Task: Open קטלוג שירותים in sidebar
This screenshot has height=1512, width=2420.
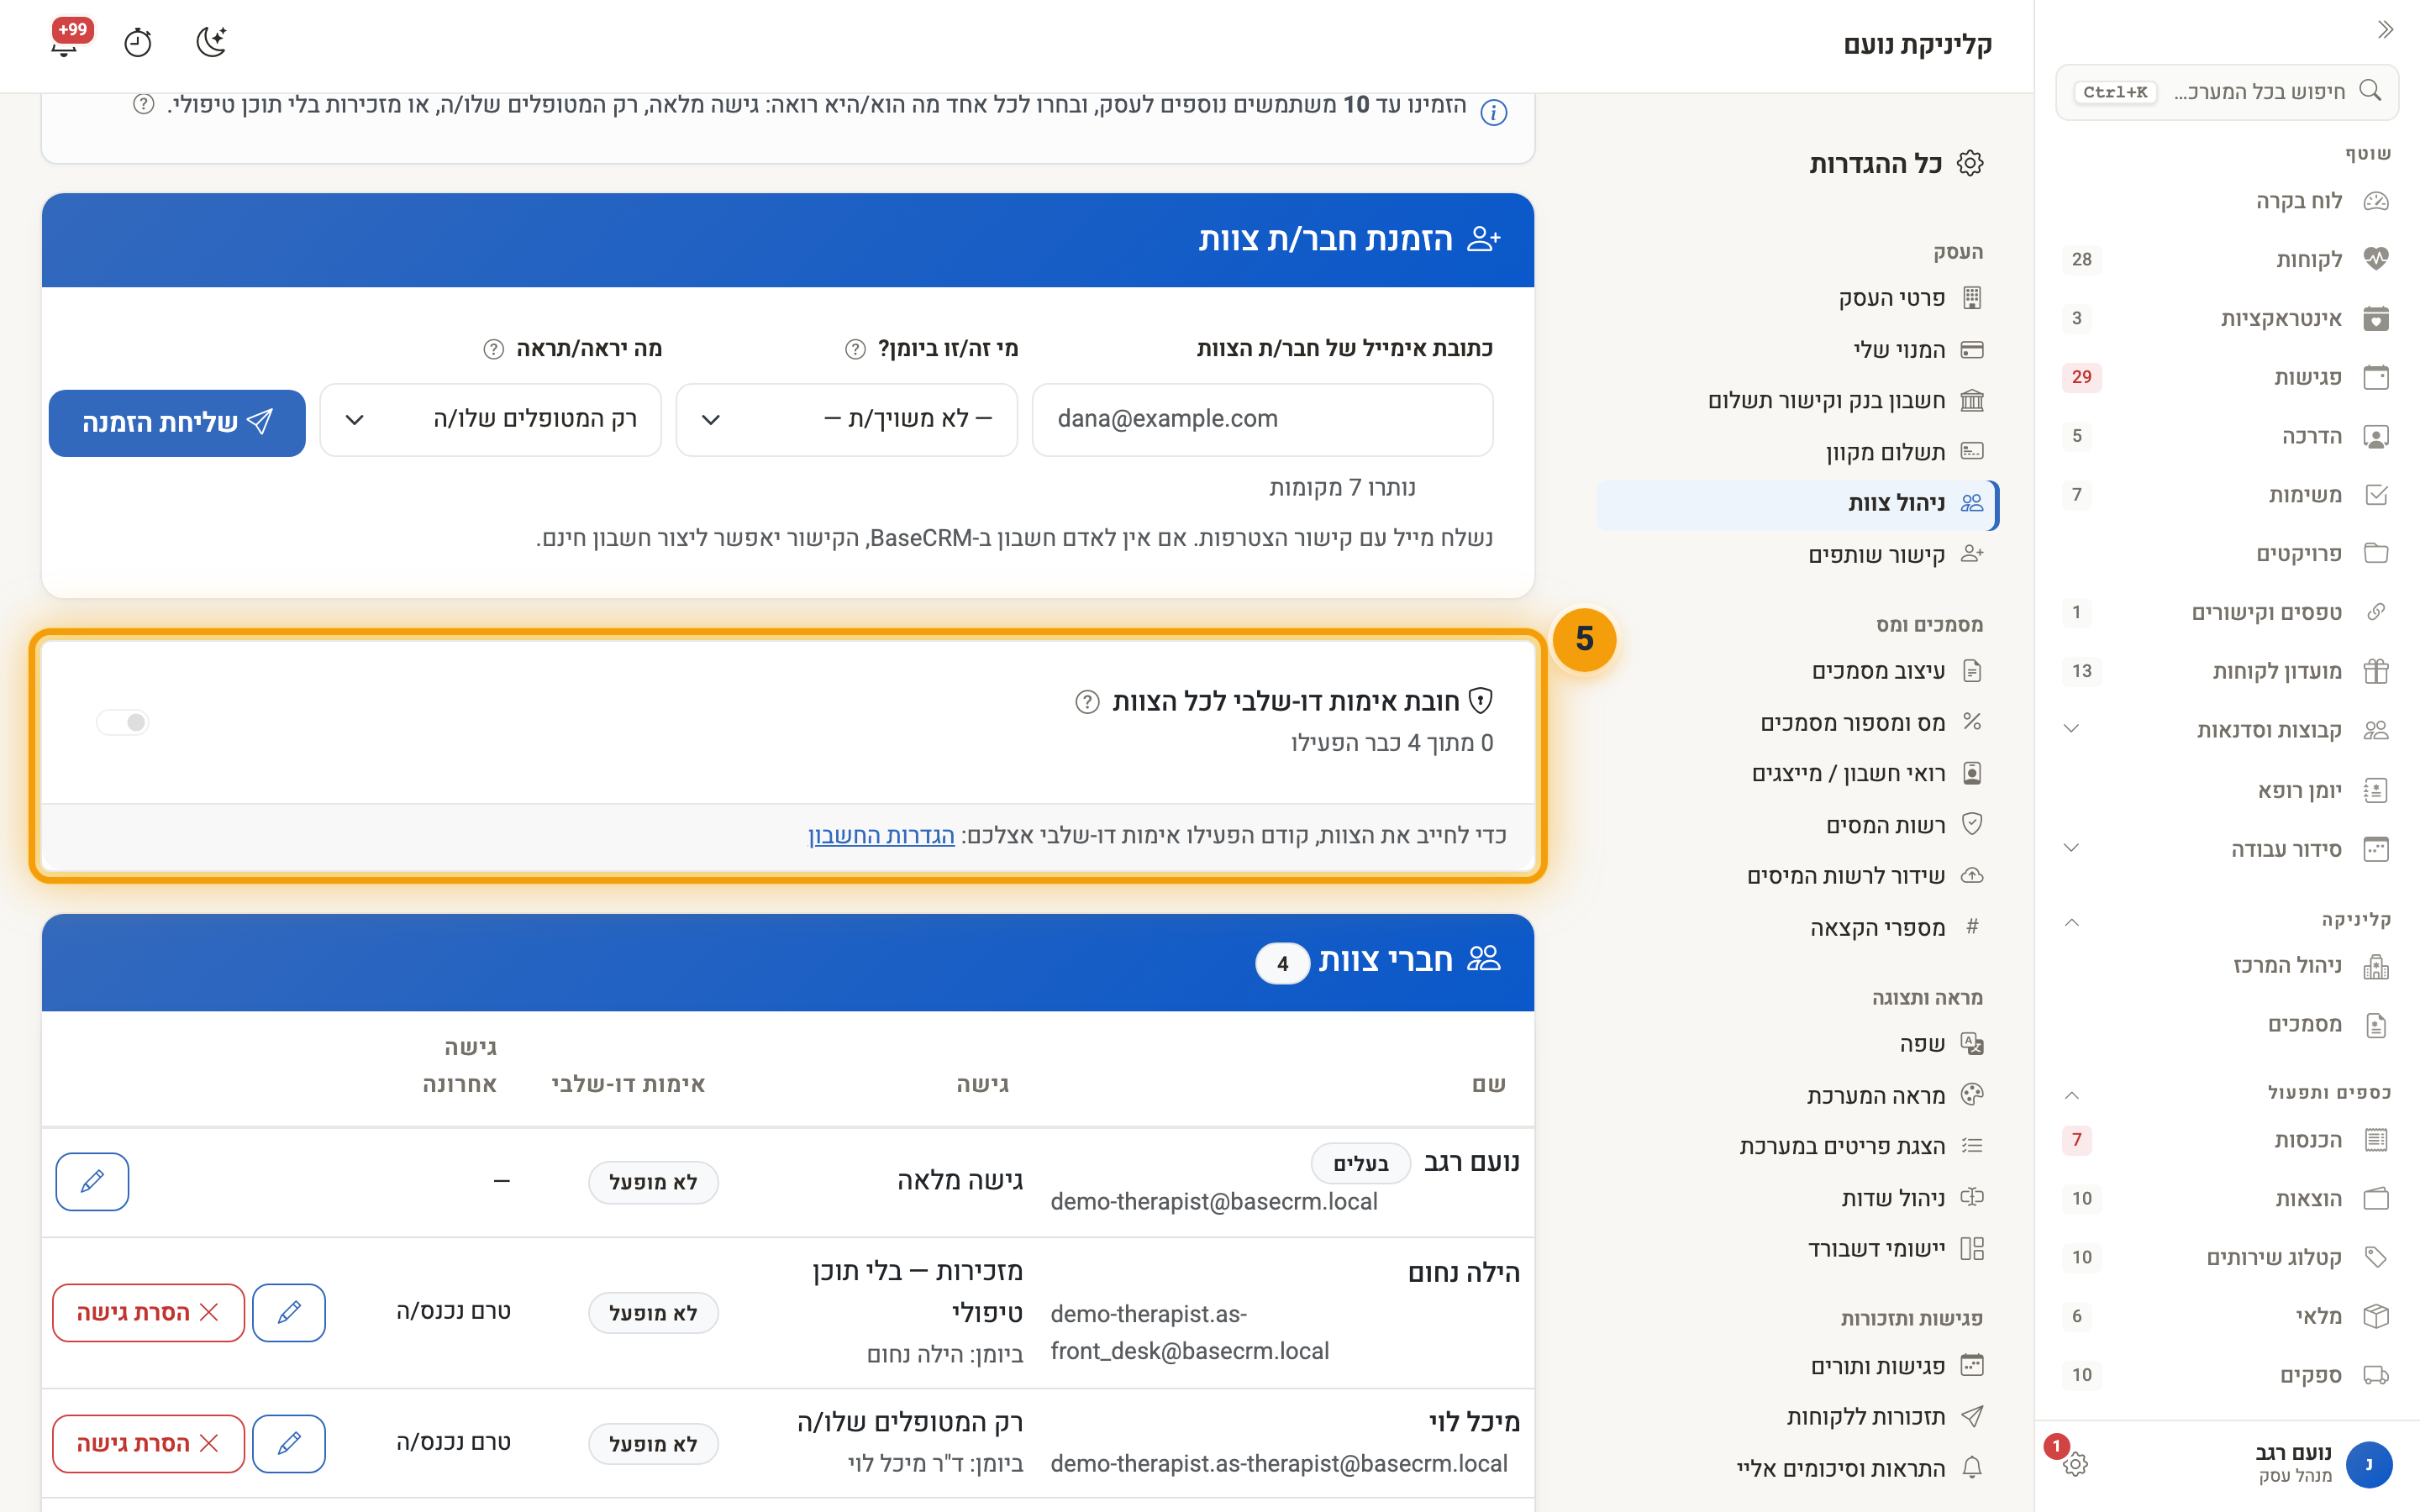Action: tap(2225, 1258)
